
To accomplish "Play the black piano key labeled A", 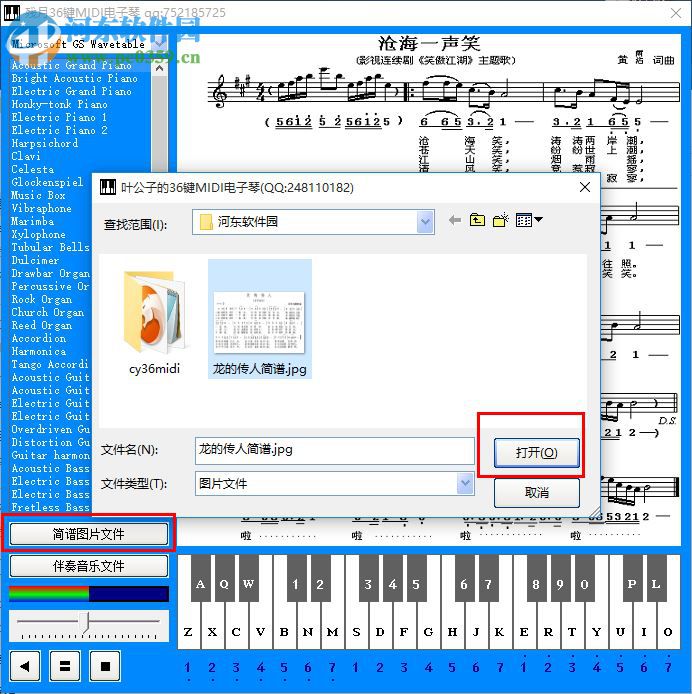I will [201, 578].
